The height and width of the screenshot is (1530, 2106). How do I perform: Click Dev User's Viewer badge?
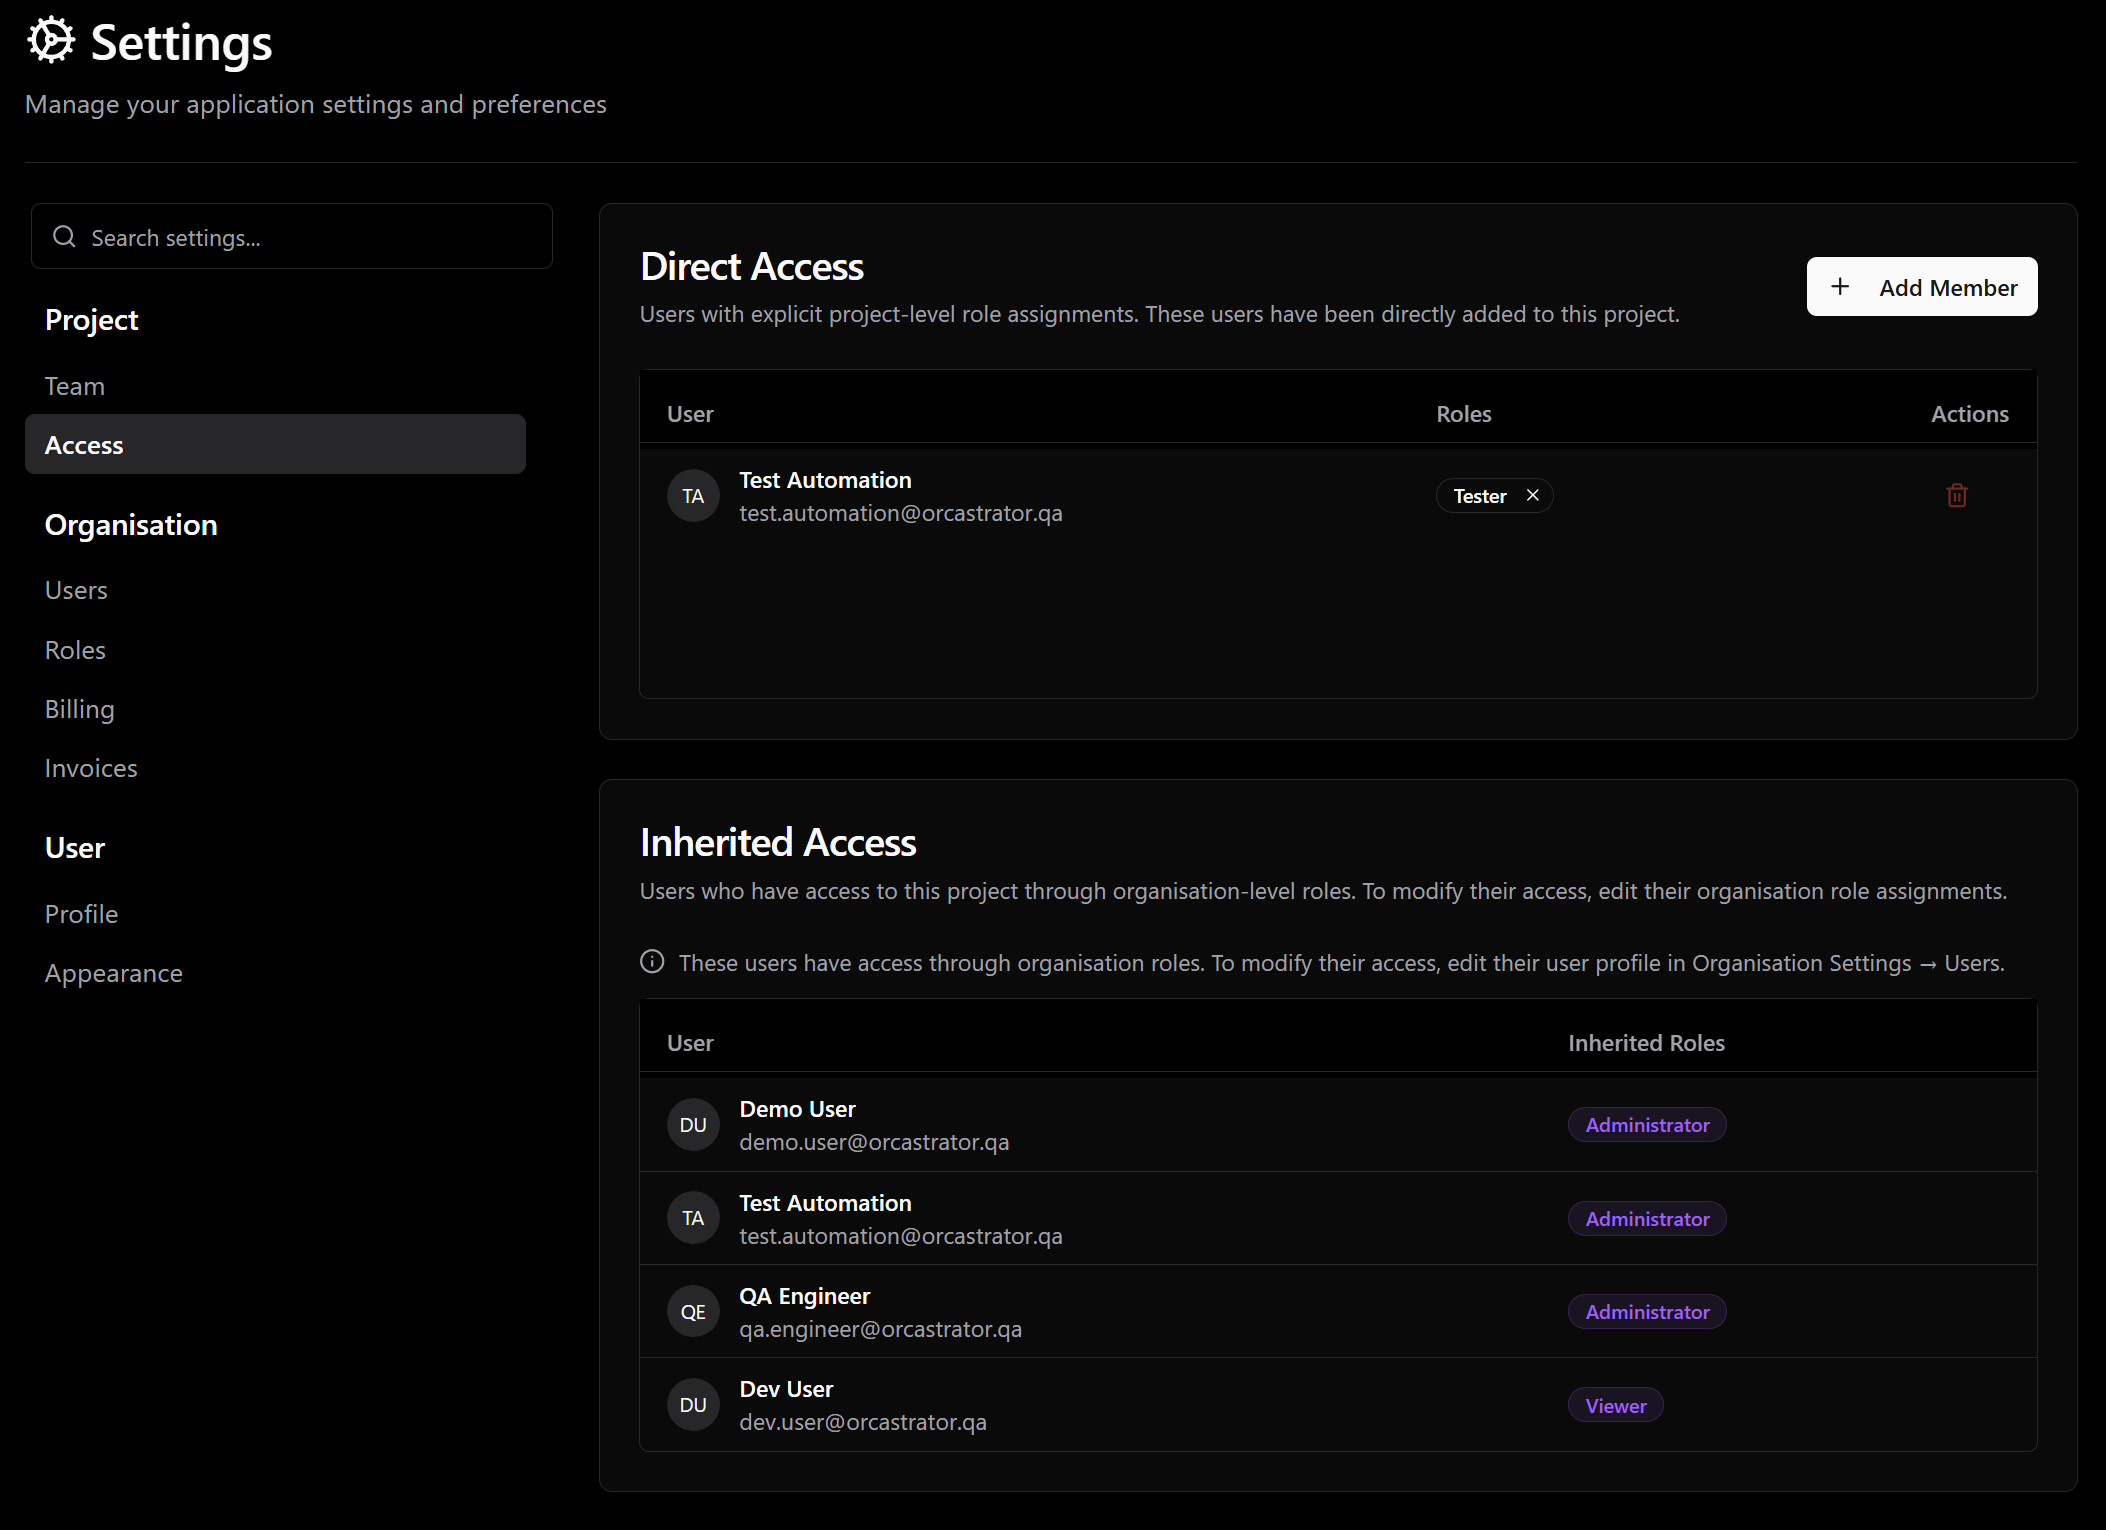click(1615, 1406)
